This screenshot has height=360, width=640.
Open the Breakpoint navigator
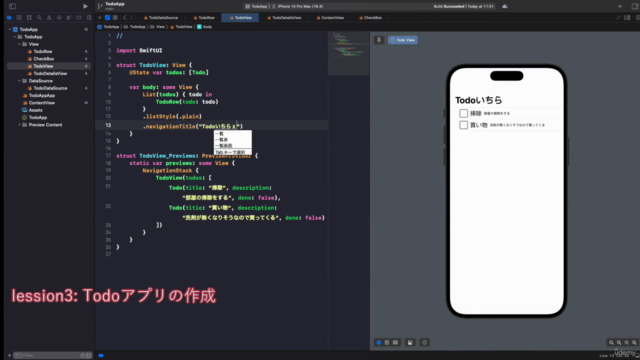tap(79, 18)
